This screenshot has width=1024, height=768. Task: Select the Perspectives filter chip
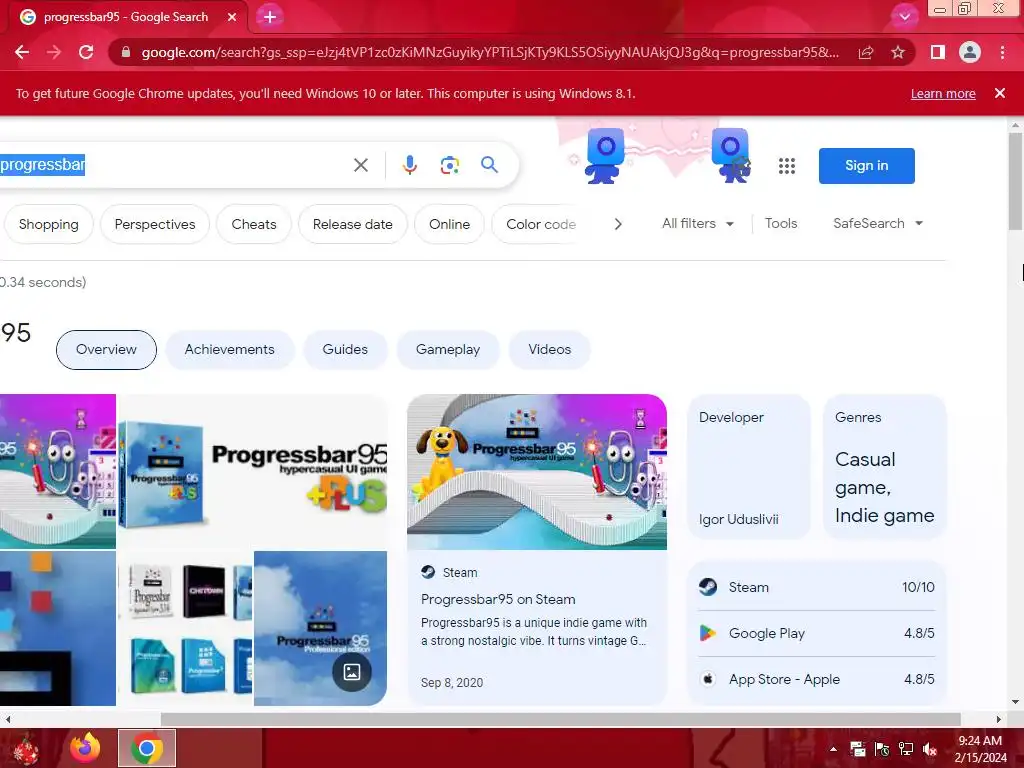coord(155,224)
